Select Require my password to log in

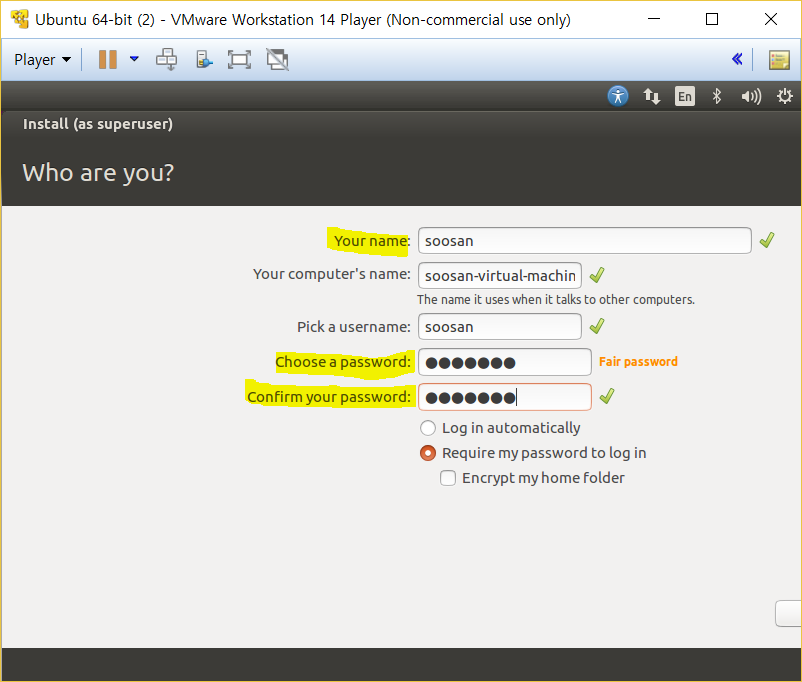(x=428, y=453)
